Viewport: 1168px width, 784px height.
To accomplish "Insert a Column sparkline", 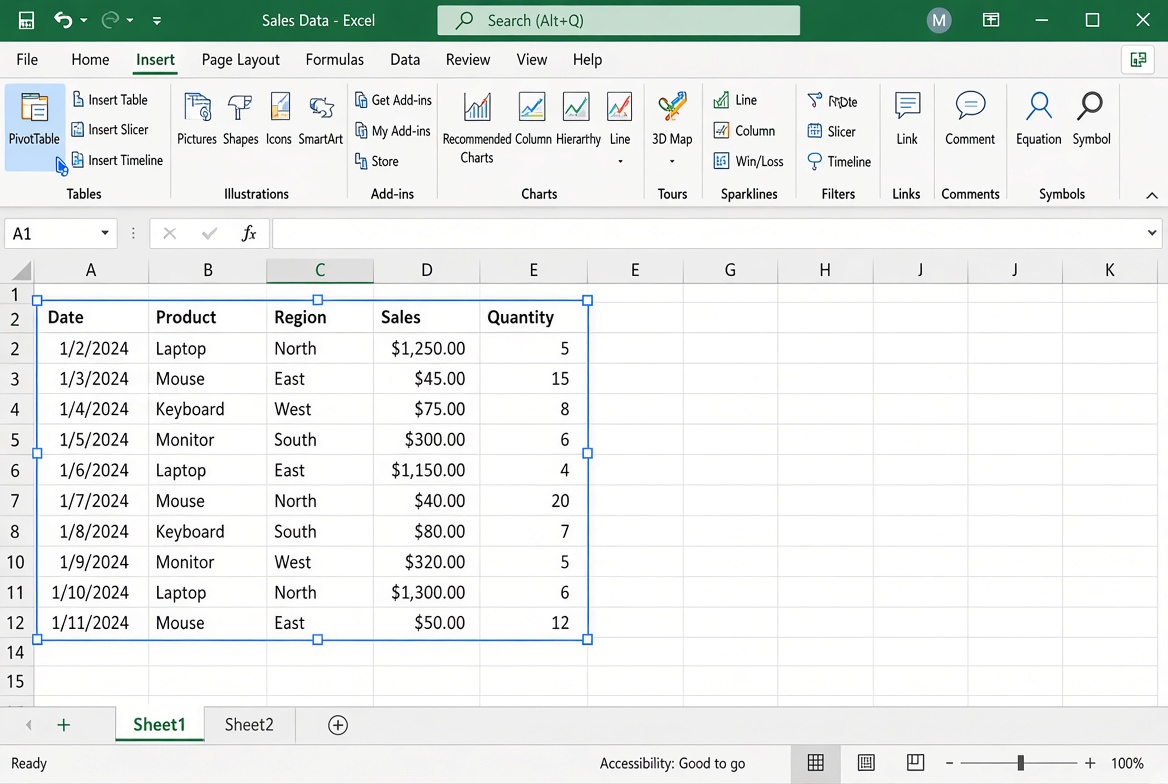I will [744, 131].
